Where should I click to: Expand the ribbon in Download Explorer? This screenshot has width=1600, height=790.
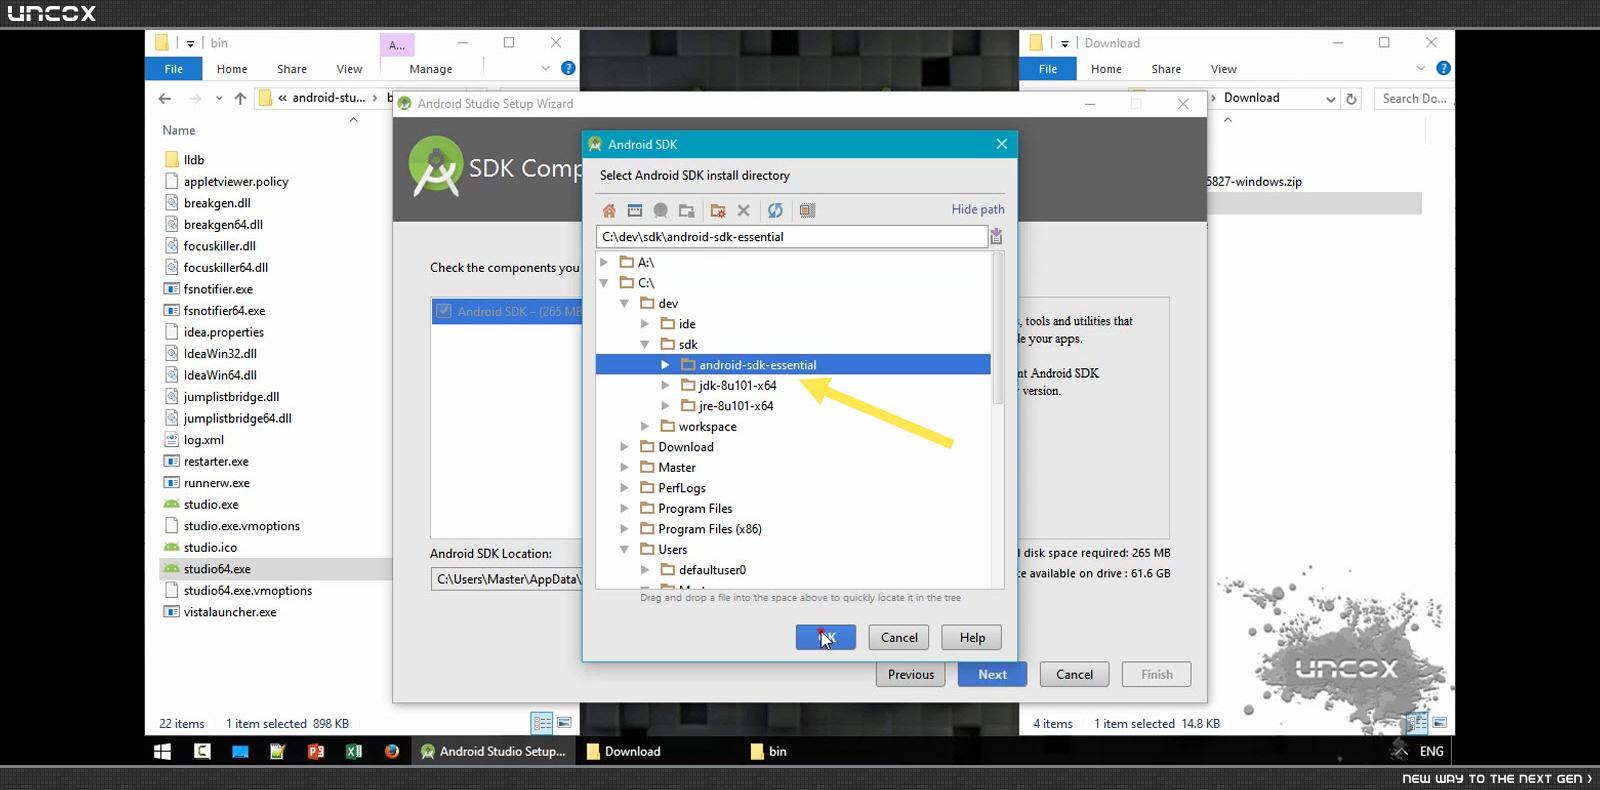1421,68
